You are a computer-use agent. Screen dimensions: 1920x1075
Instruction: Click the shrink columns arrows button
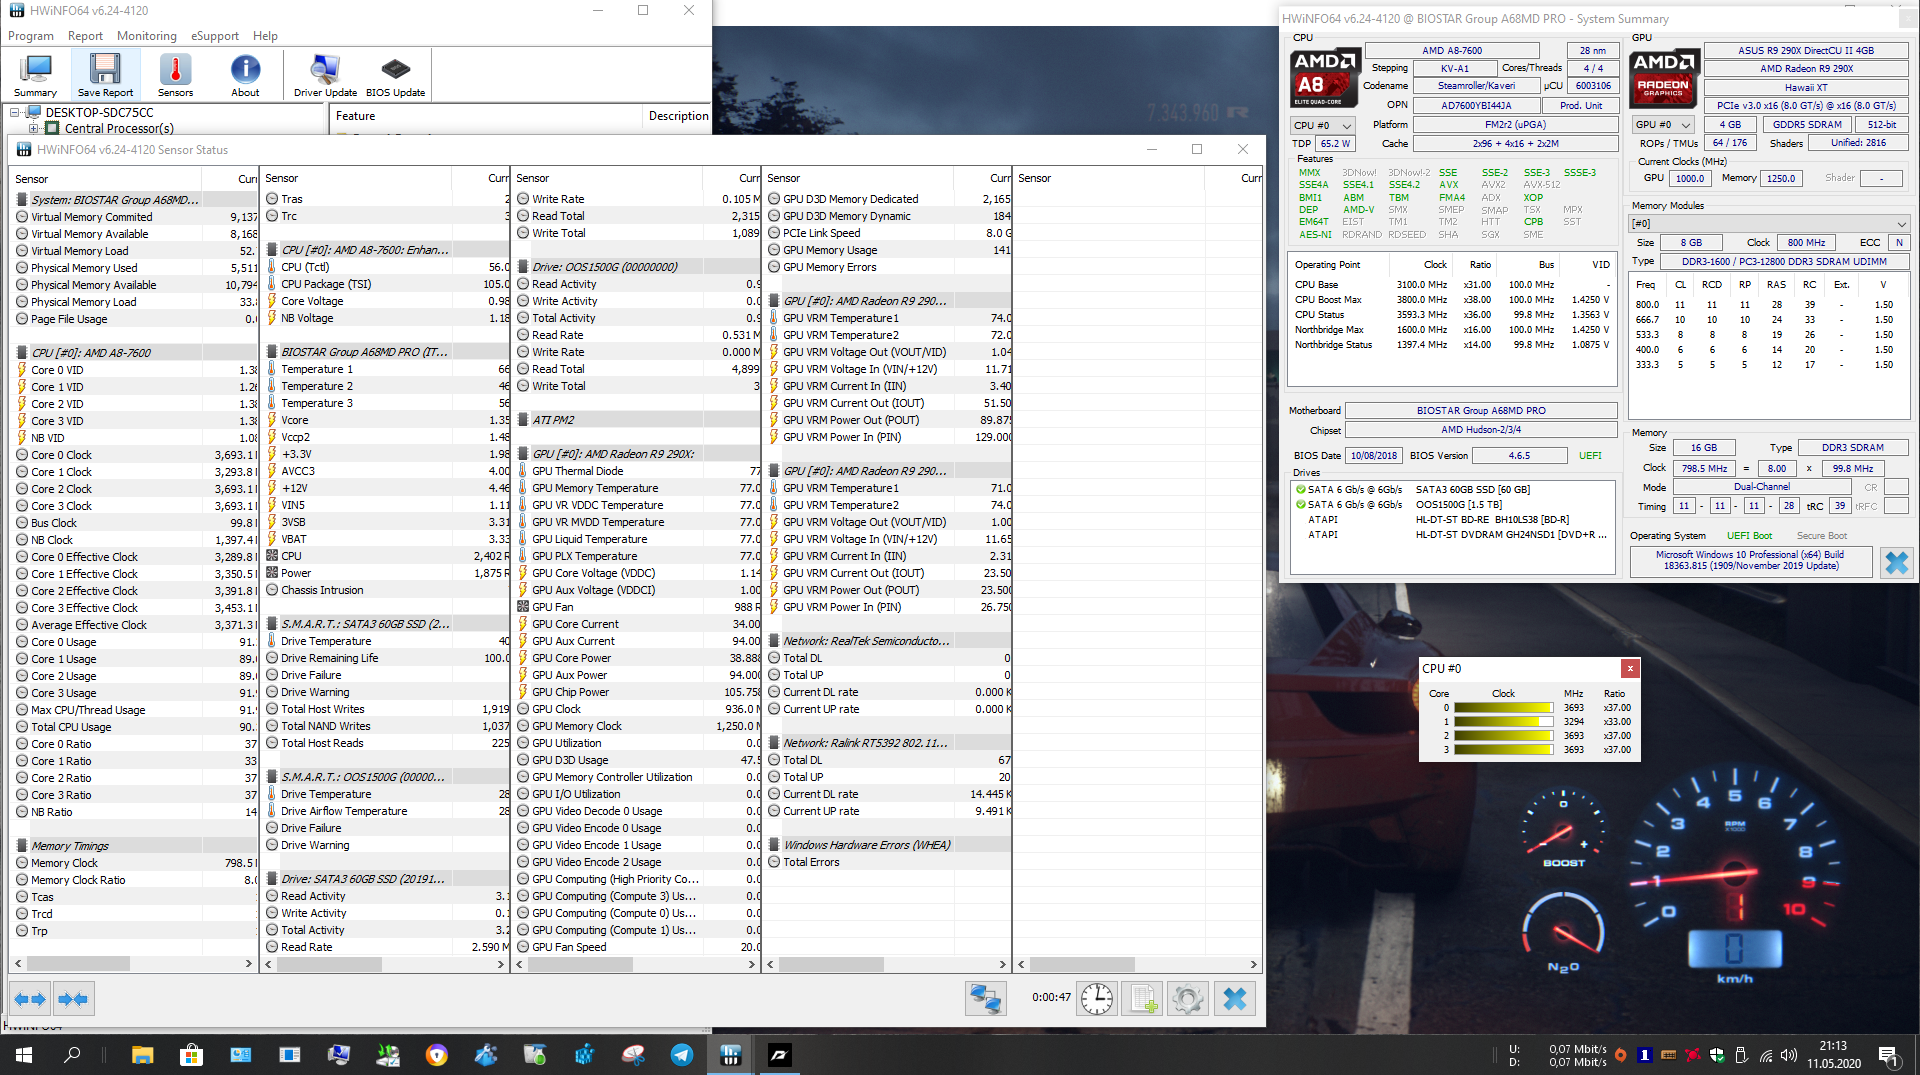tap(74, 998)
